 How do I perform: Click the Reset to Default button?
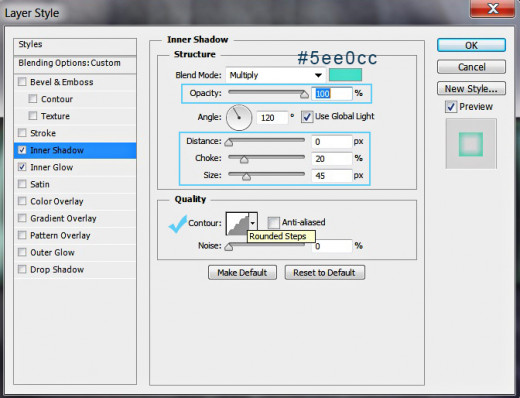[x=325, y=273]
